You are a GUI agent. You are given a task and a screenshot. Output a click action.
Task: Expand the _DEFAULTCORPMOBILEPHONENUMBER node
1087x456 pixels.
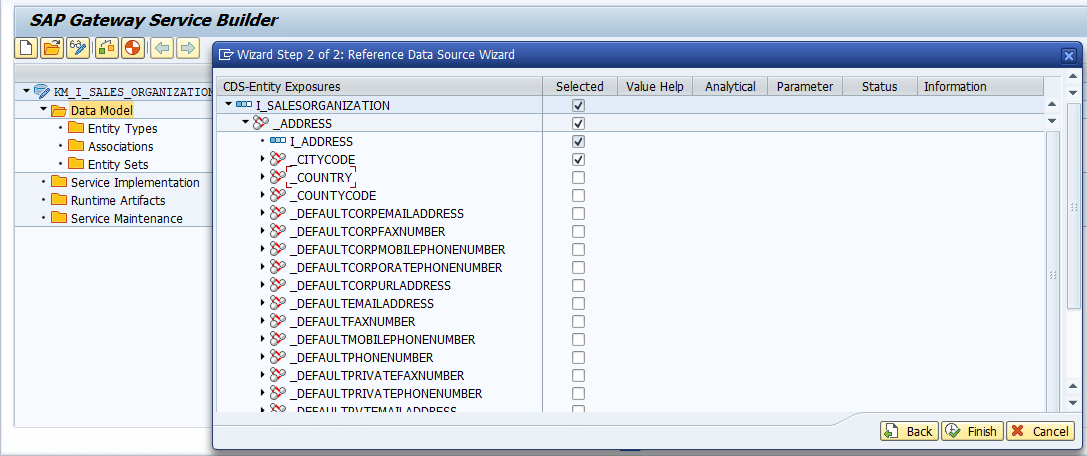(263, 249)
